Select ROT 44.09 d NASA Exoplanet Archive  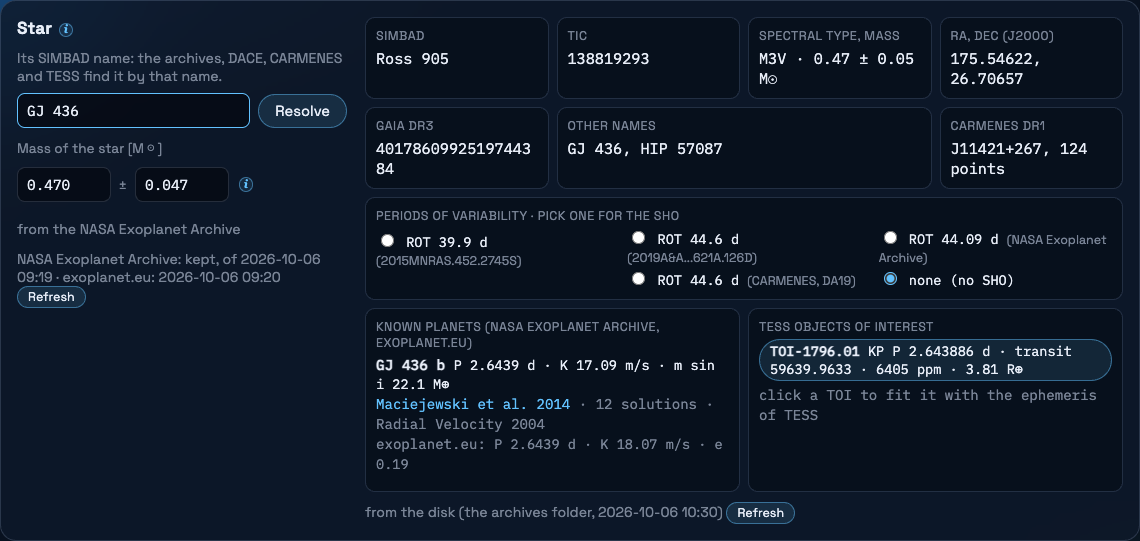click(x=890, y=238)
